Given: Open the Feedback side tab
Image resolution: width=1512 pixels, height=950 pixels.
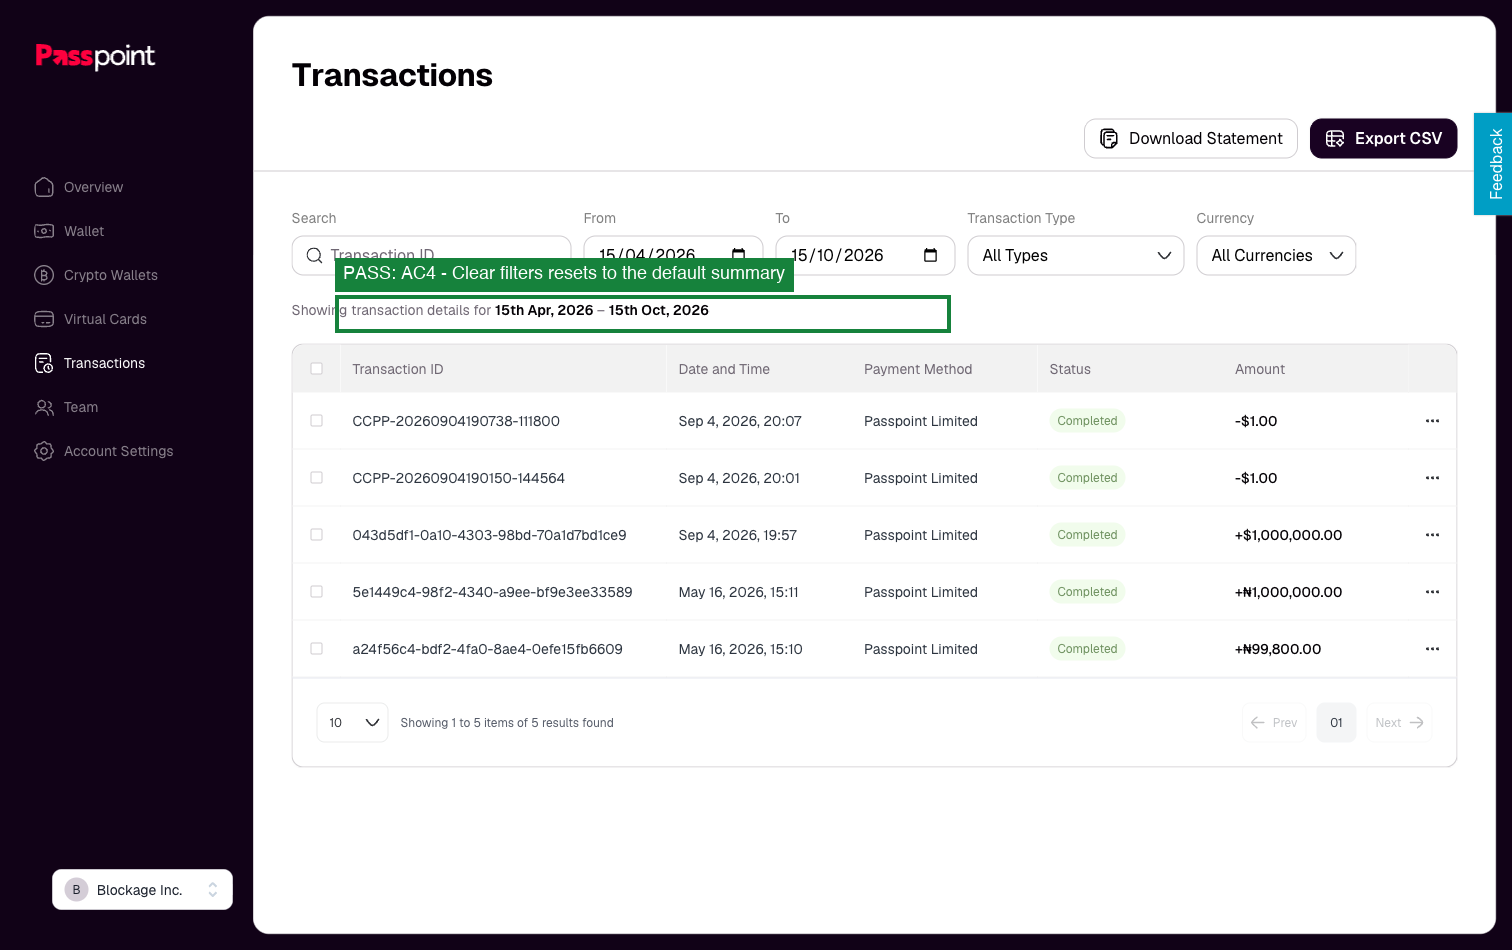Looking at the screenshot, I should [1493, 164].
